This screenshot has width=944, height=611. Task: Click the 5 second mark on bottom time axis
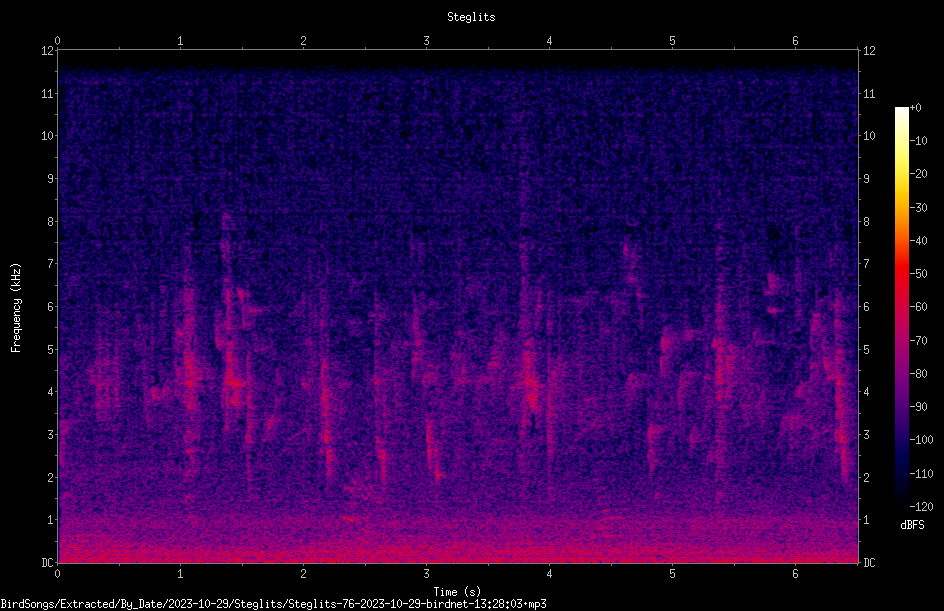(x=672, y=574)
